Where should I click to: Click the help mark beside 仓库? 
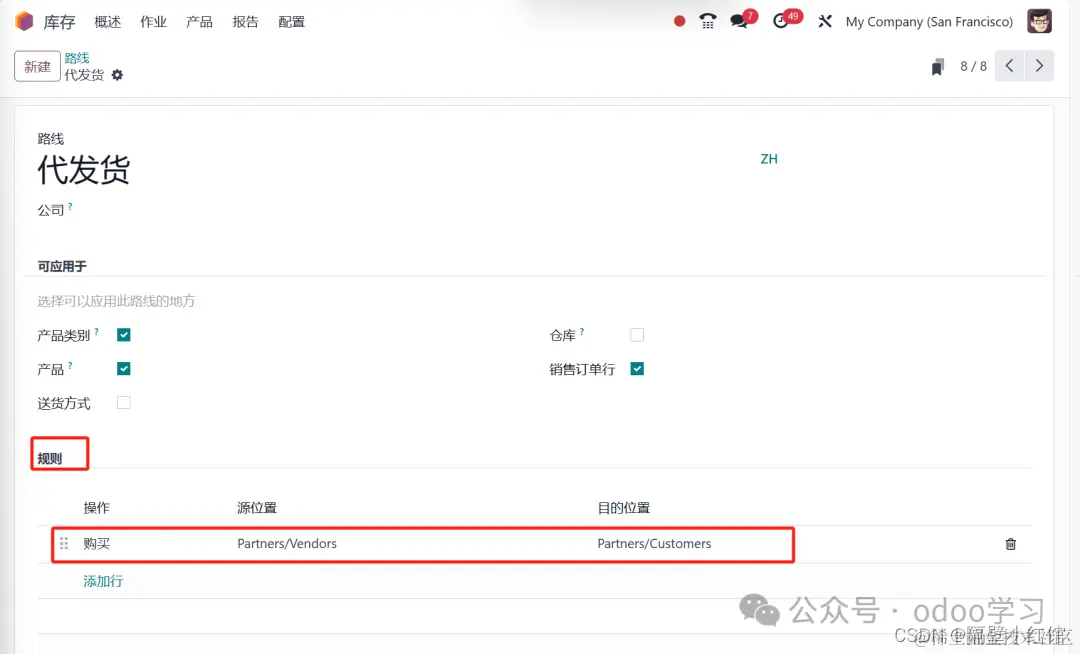(x=582, y=332)
